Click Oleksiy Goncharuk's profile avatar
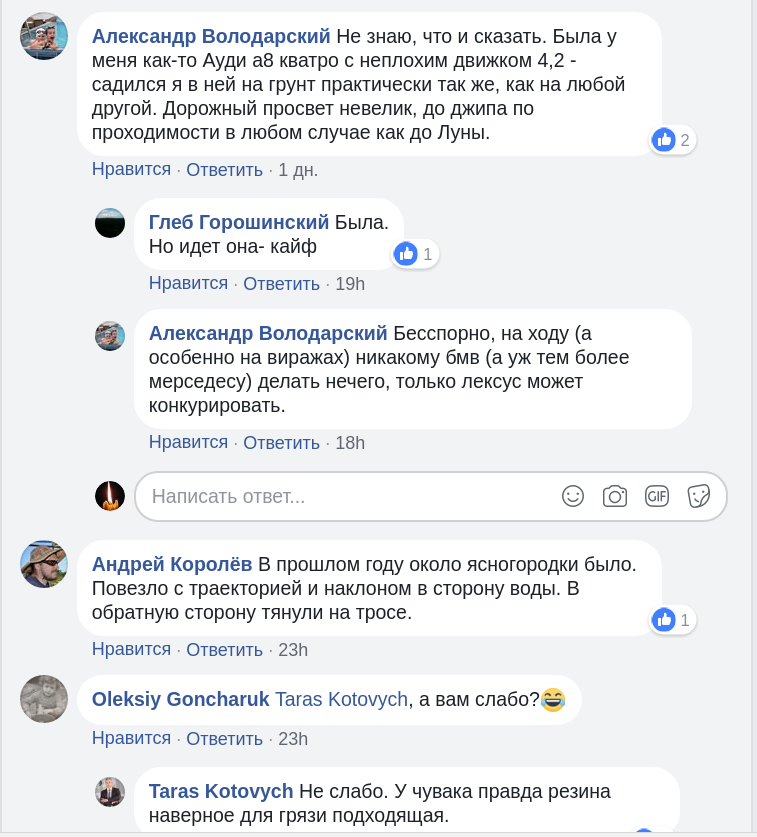This screenshot has width=757, height=837. click(x=44, y=698)
